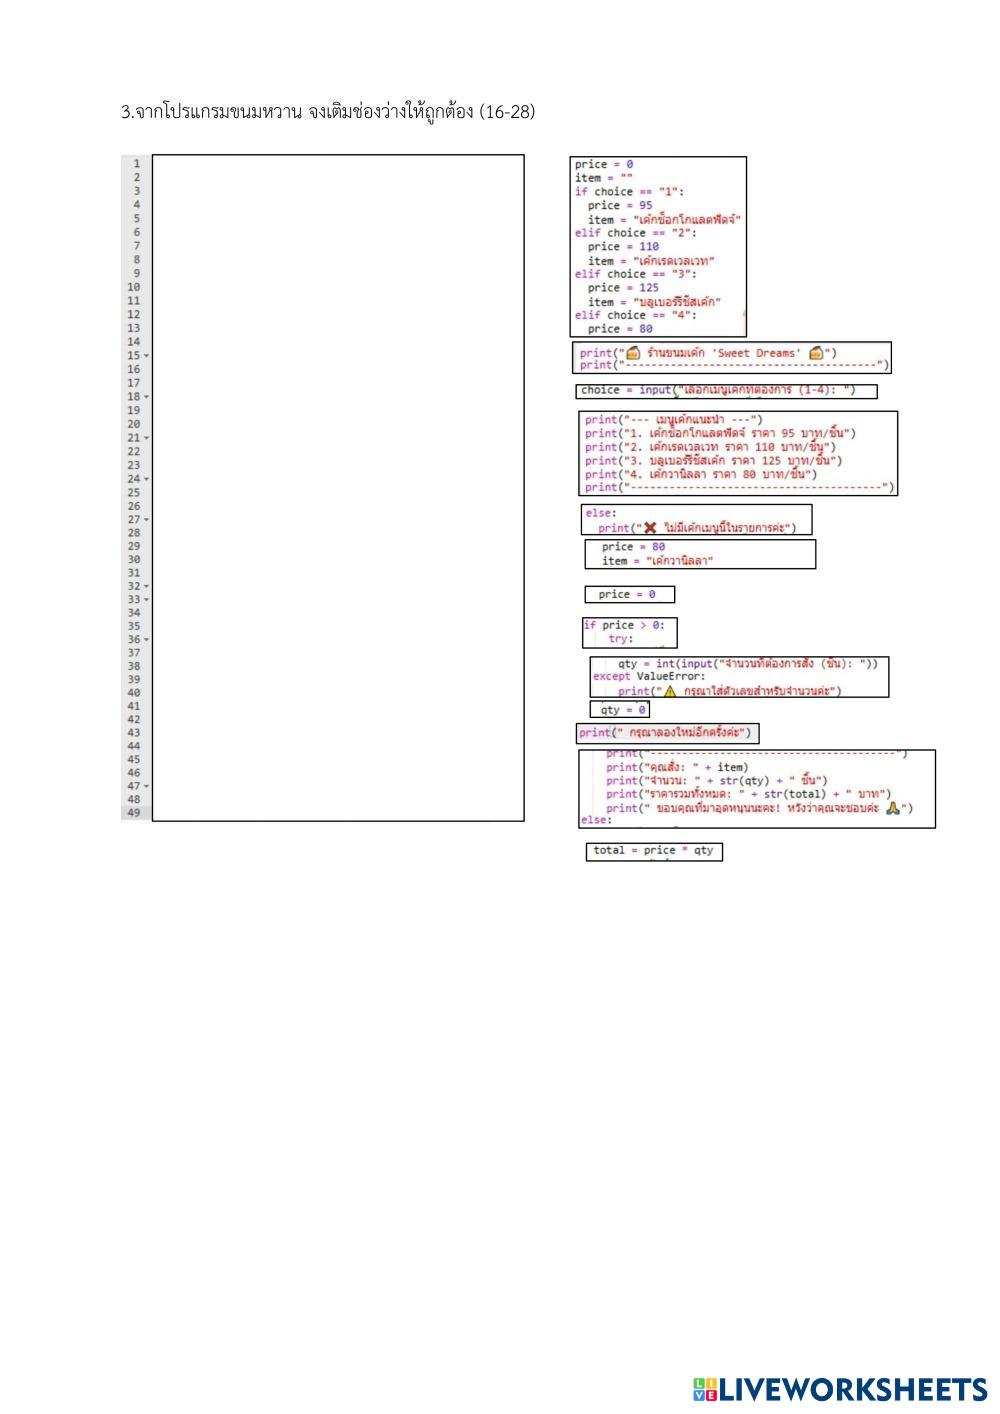Select the standalone 'price = 0' block
The image size is (1000, 1414).
coord(629,594)
